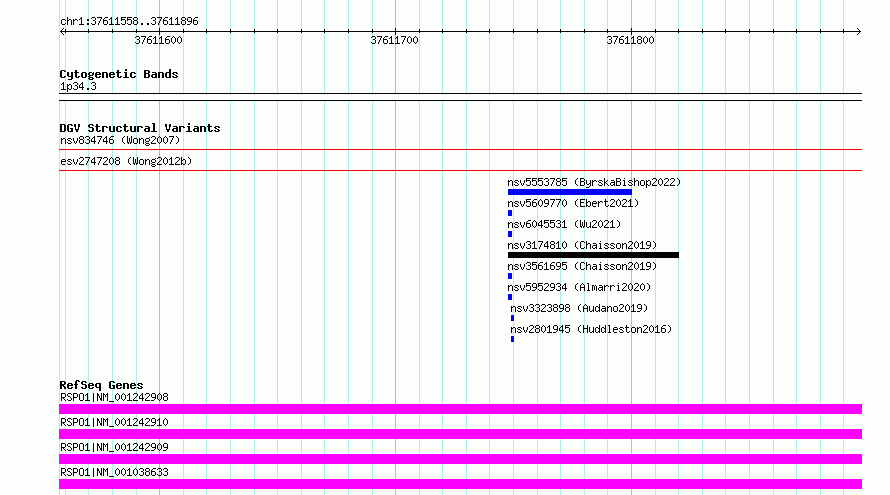Viewport: 890px width, 495px height.
Task: Open nsv3174810 (Chaisson2019) label
Action: tap(582, 245)
